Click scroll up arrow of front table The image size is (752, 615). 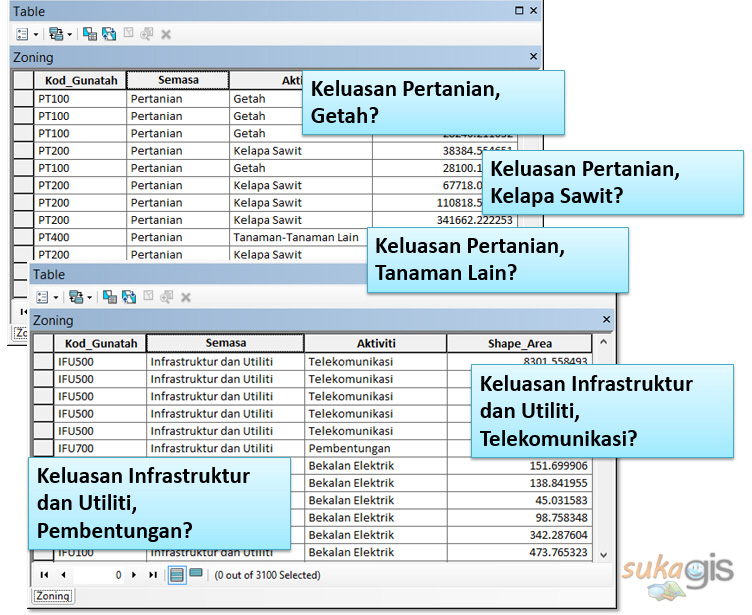(x=603, y=343)
